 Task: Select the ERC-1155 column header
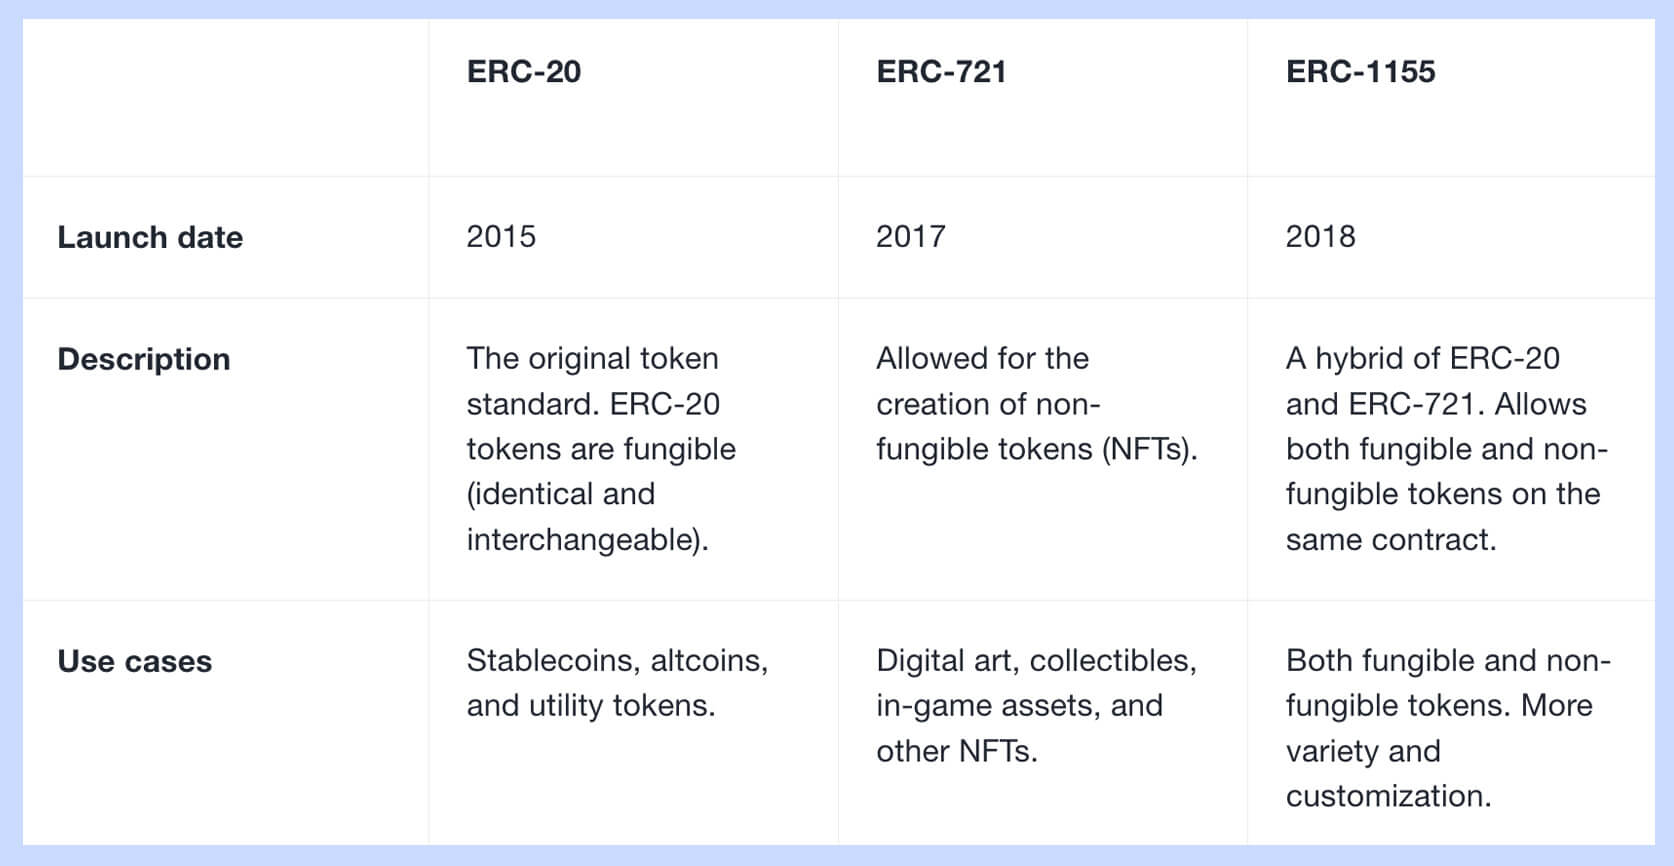[1360, 72]
